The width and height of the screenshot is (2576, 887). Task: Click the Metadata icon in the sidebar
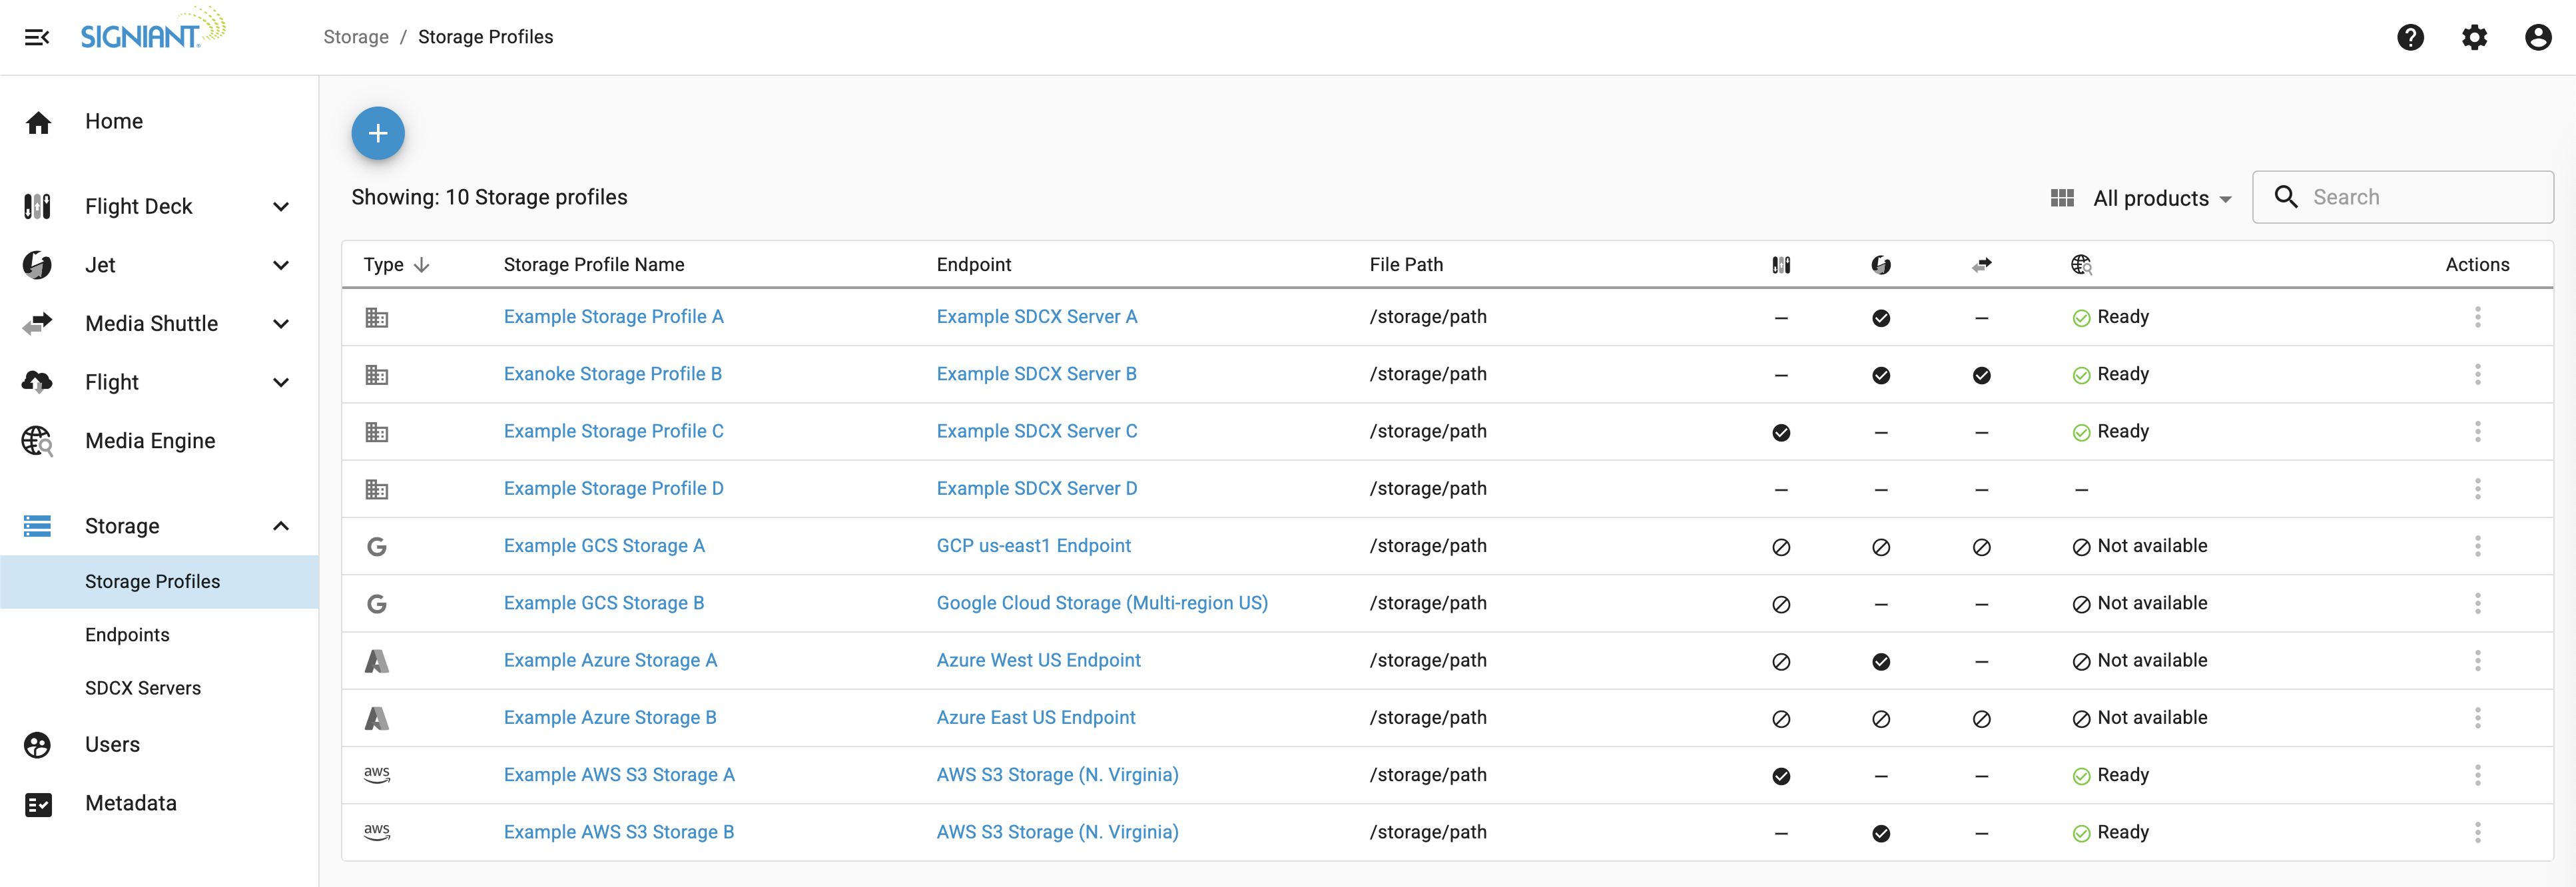tap(37, 804)
